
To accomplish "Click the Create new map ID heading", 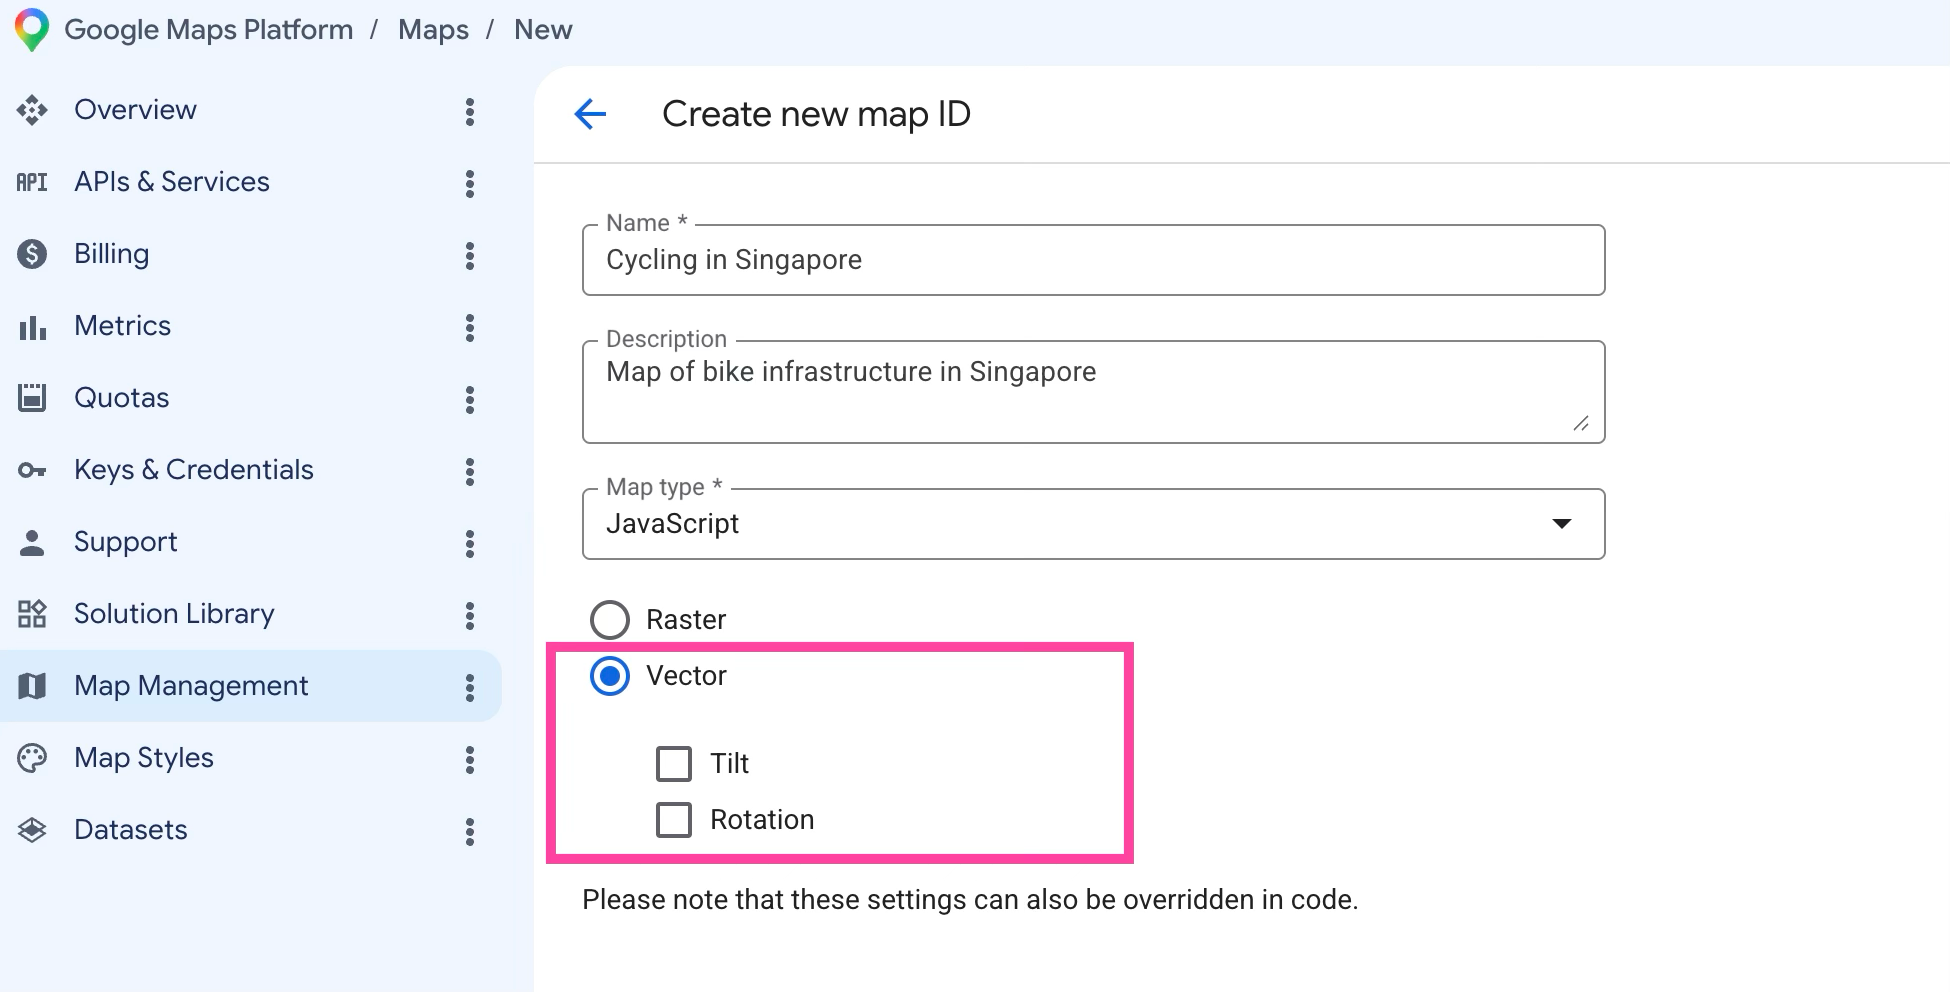I will click(816, 114).
